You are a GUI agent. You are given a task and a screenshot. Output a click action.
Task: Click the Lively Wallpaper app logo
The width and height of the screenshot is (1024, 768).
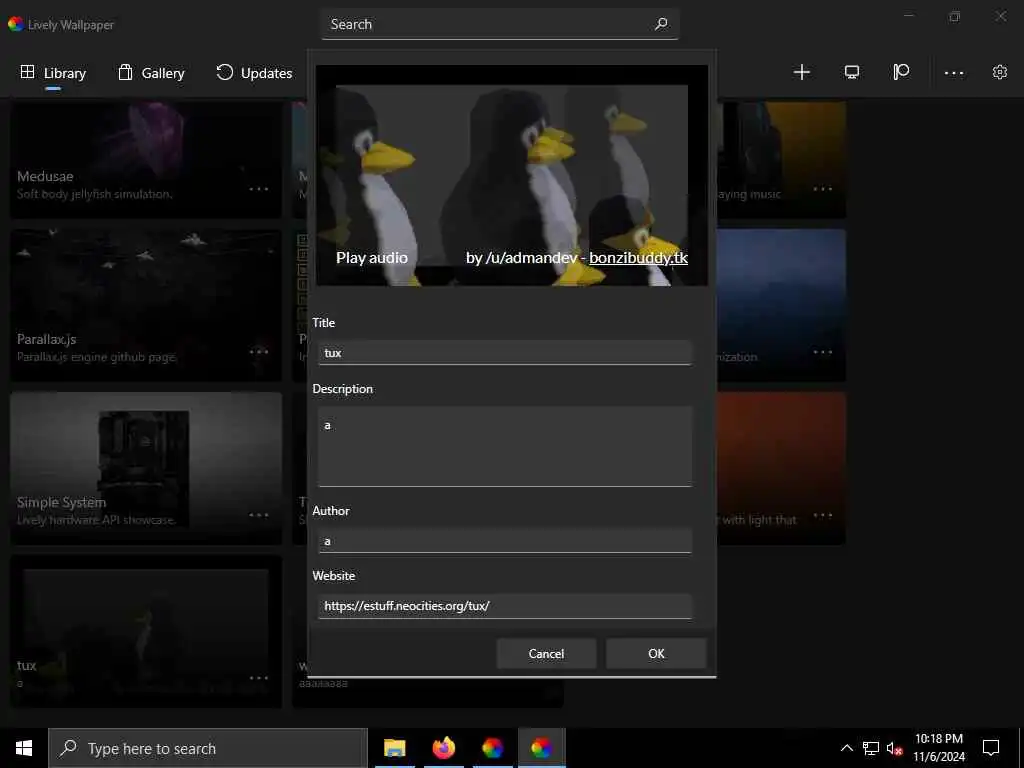pyautogui.click(x=16, y=24)
